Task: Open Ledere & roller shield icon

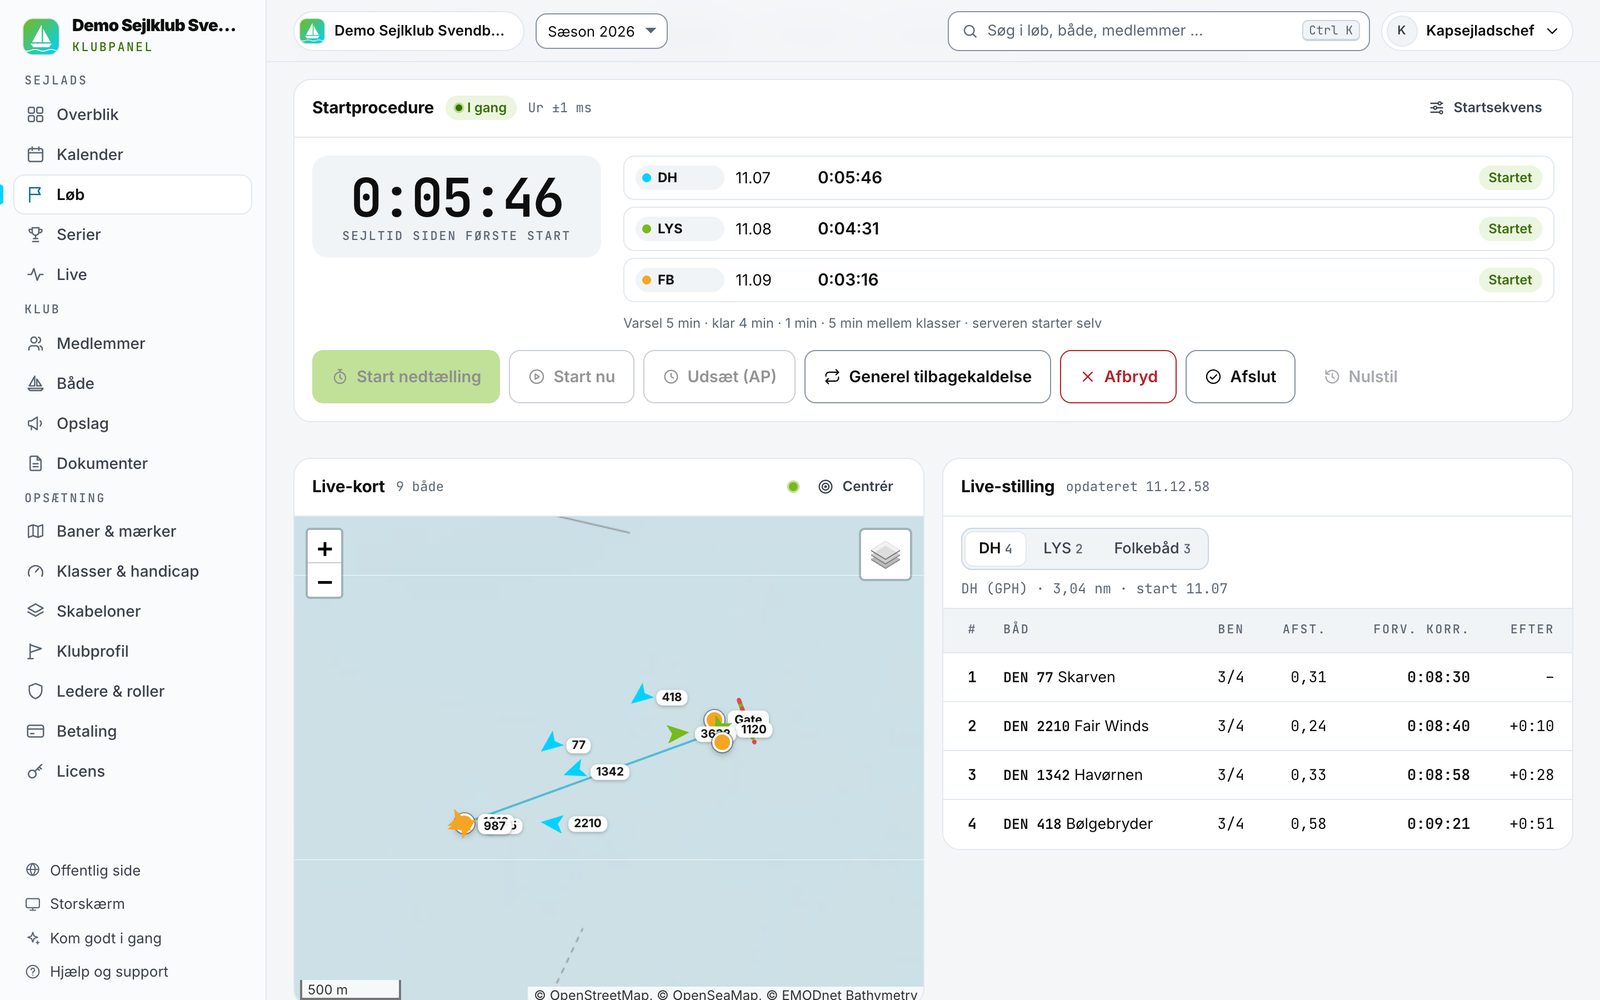Action: pos(36,692)
